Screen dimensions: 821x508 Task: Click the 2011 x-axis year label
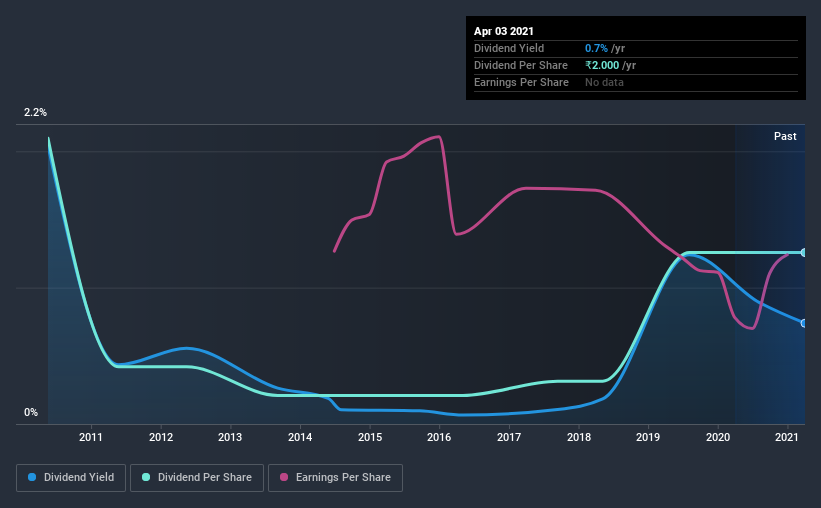coord(91,437)
